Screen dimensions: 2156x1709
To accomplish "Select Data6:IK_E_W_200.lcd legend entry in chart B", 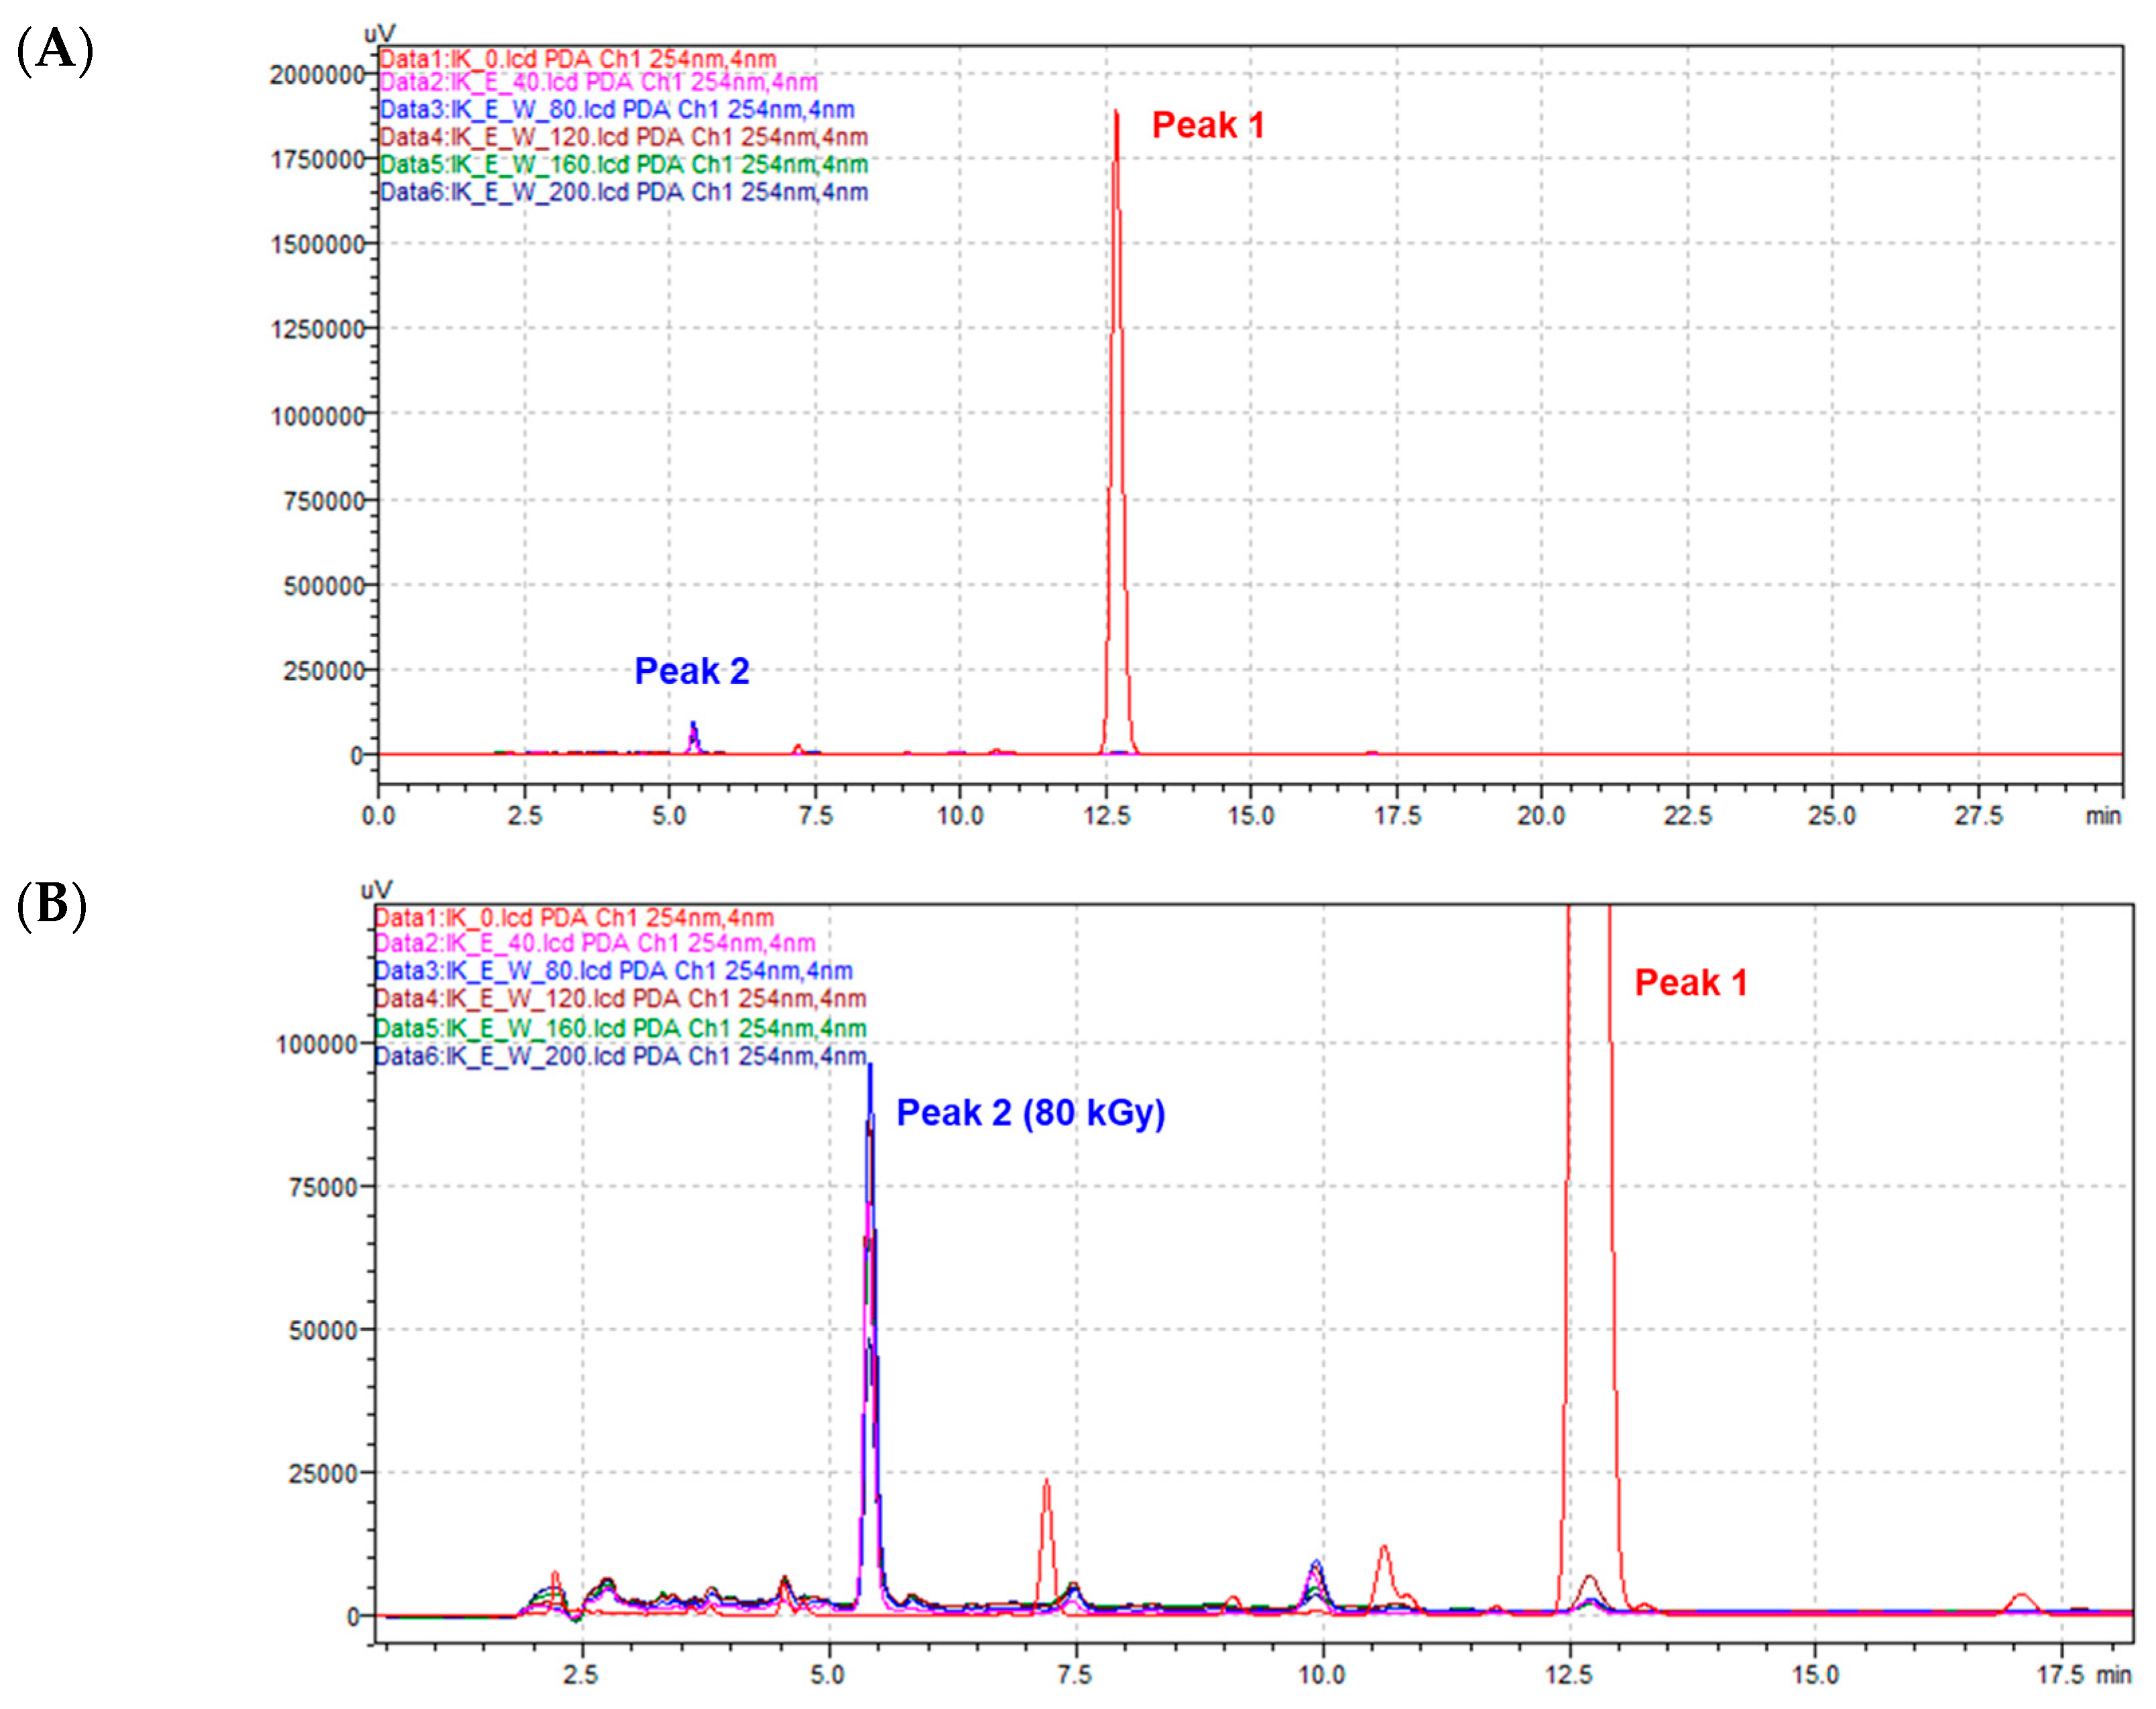I will [x=620, y=1056].
